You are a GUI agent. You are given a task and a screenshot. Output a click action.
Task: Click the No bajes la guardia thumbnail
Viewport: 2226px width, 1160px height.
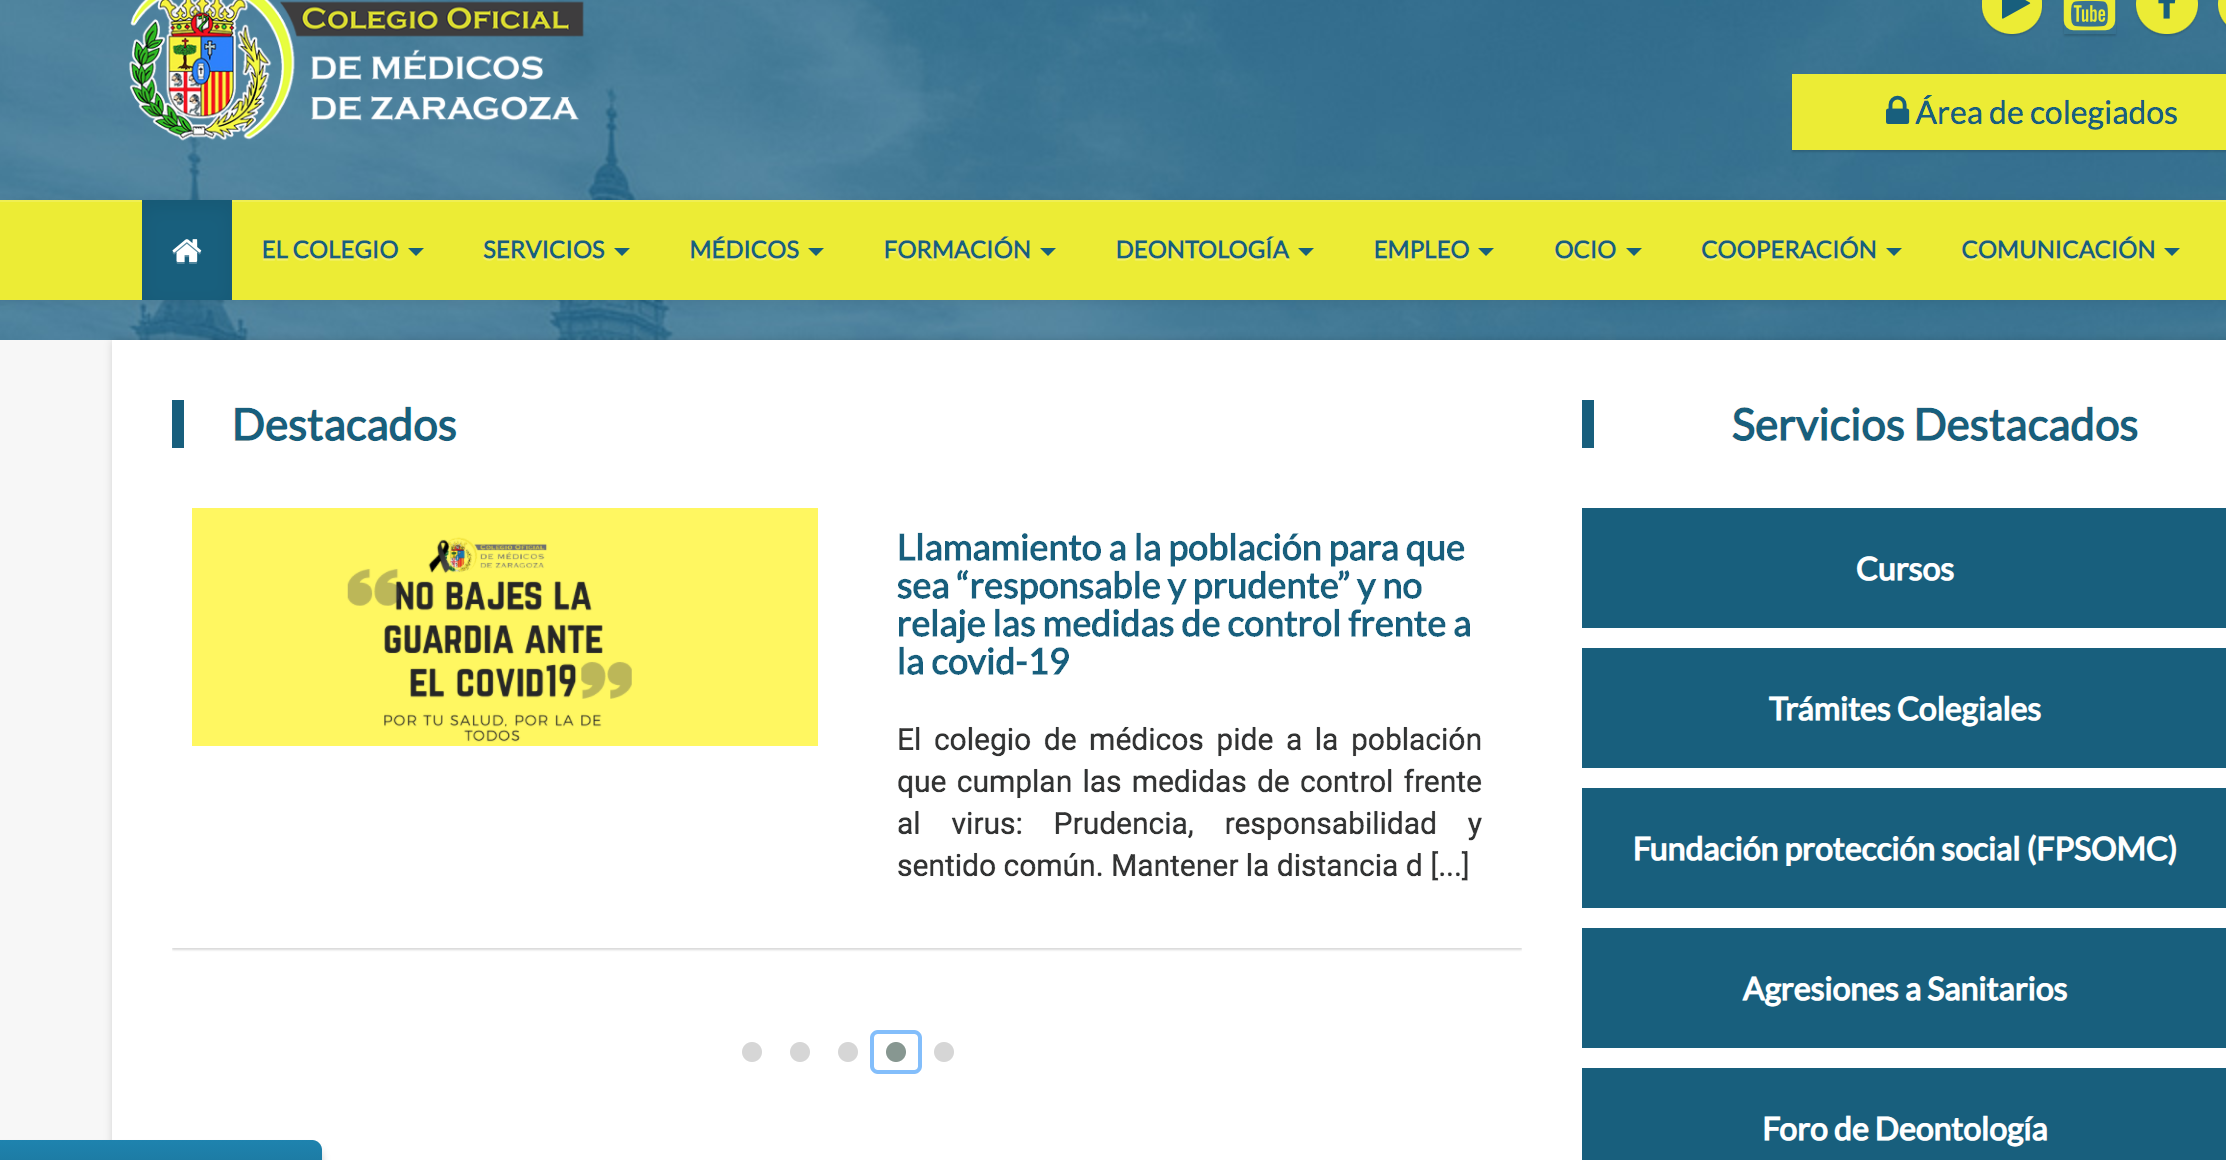click(504, 627)
